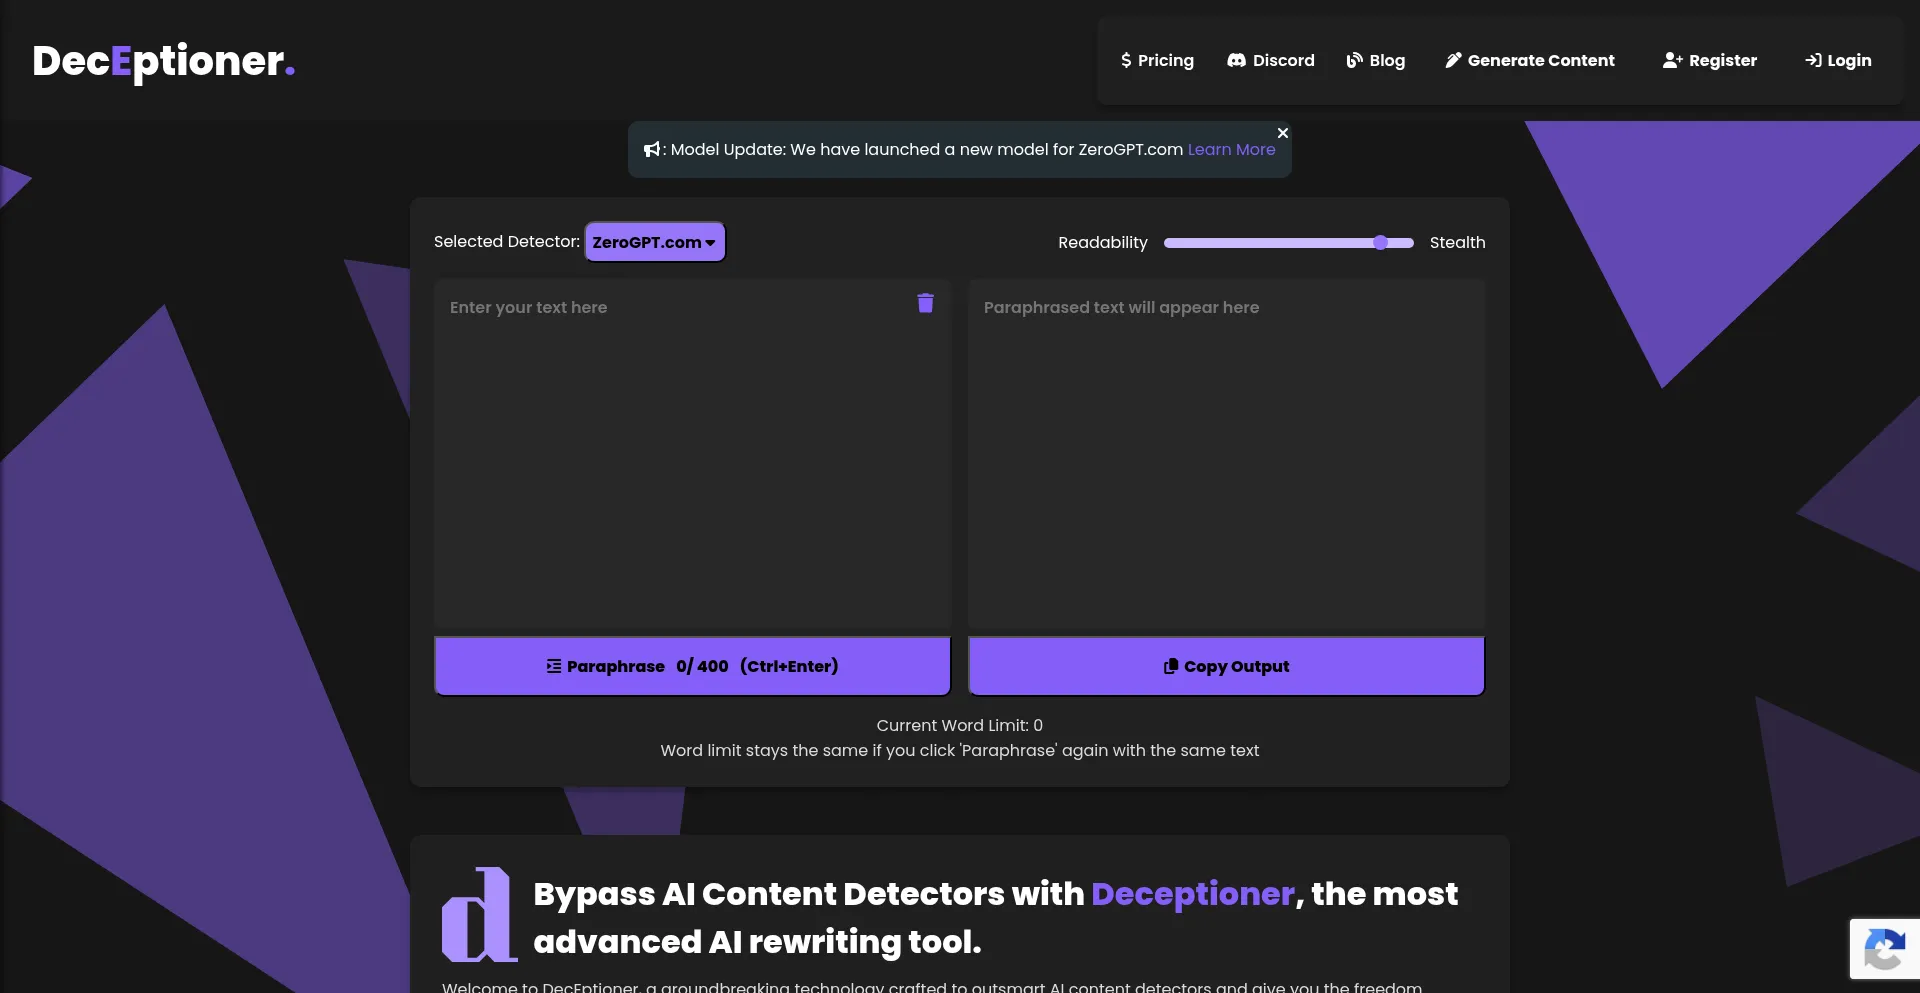Viewport: 1920px width, 993px height.
Task: Expand the ZeroGPT.com detector dropdown
Action: click(x=655, y=242)
